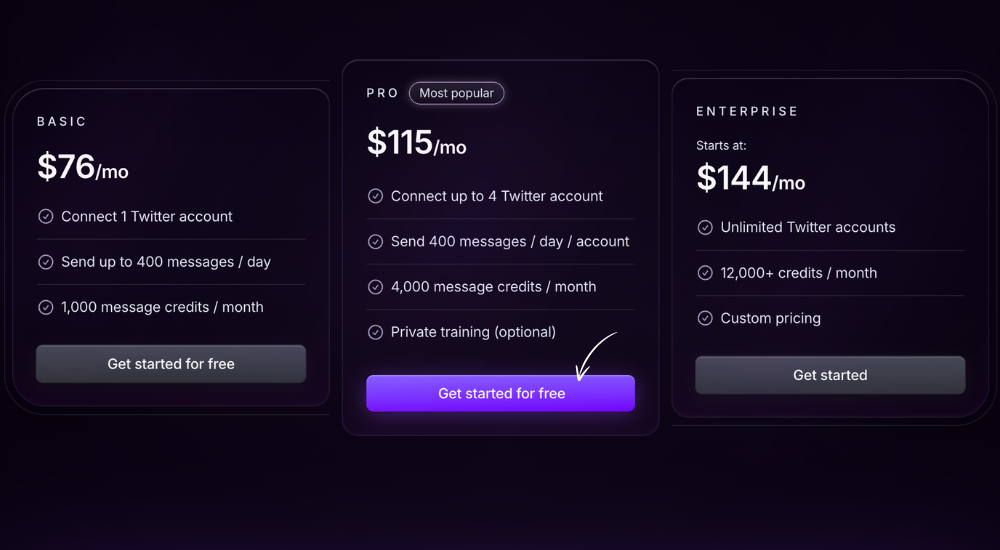Click checkmark icon beside Connect 1 Twitter account

click(46, 216)
